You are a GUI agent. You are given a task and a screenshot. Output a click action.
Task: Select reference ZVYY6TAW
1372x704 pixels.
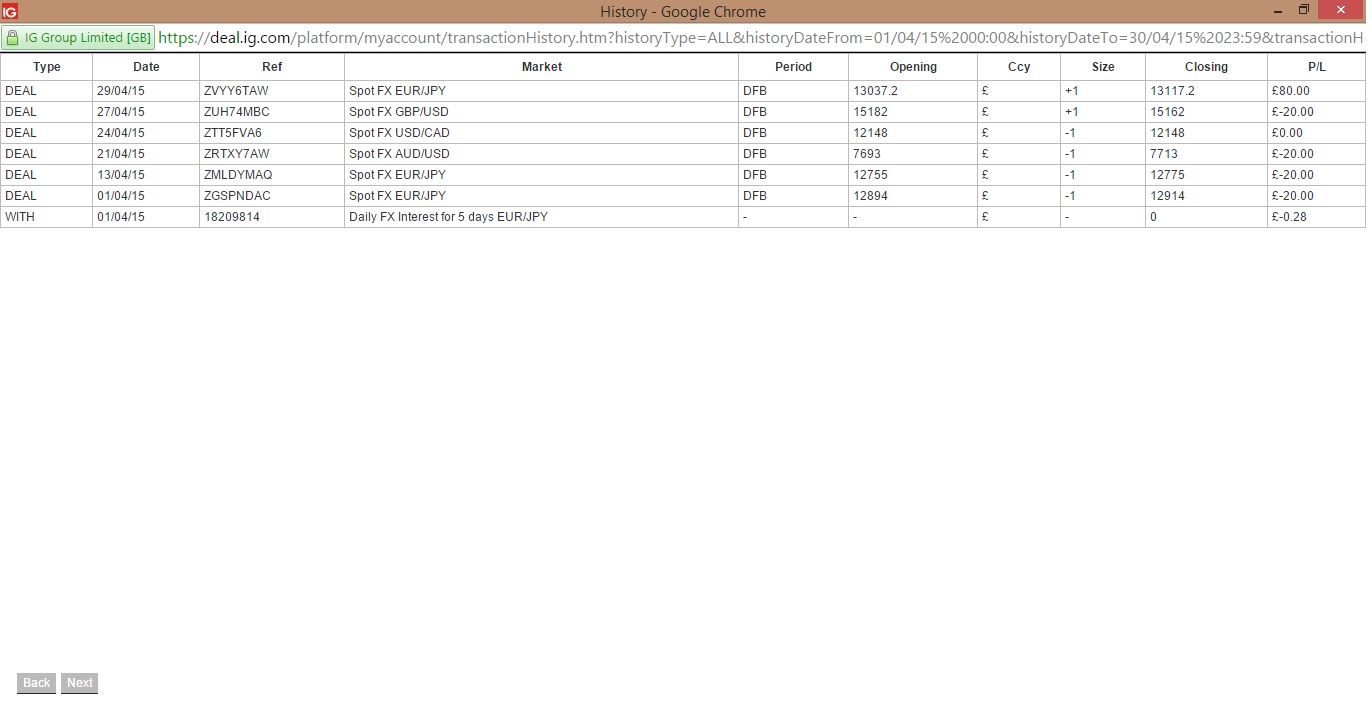pos(236,91)
